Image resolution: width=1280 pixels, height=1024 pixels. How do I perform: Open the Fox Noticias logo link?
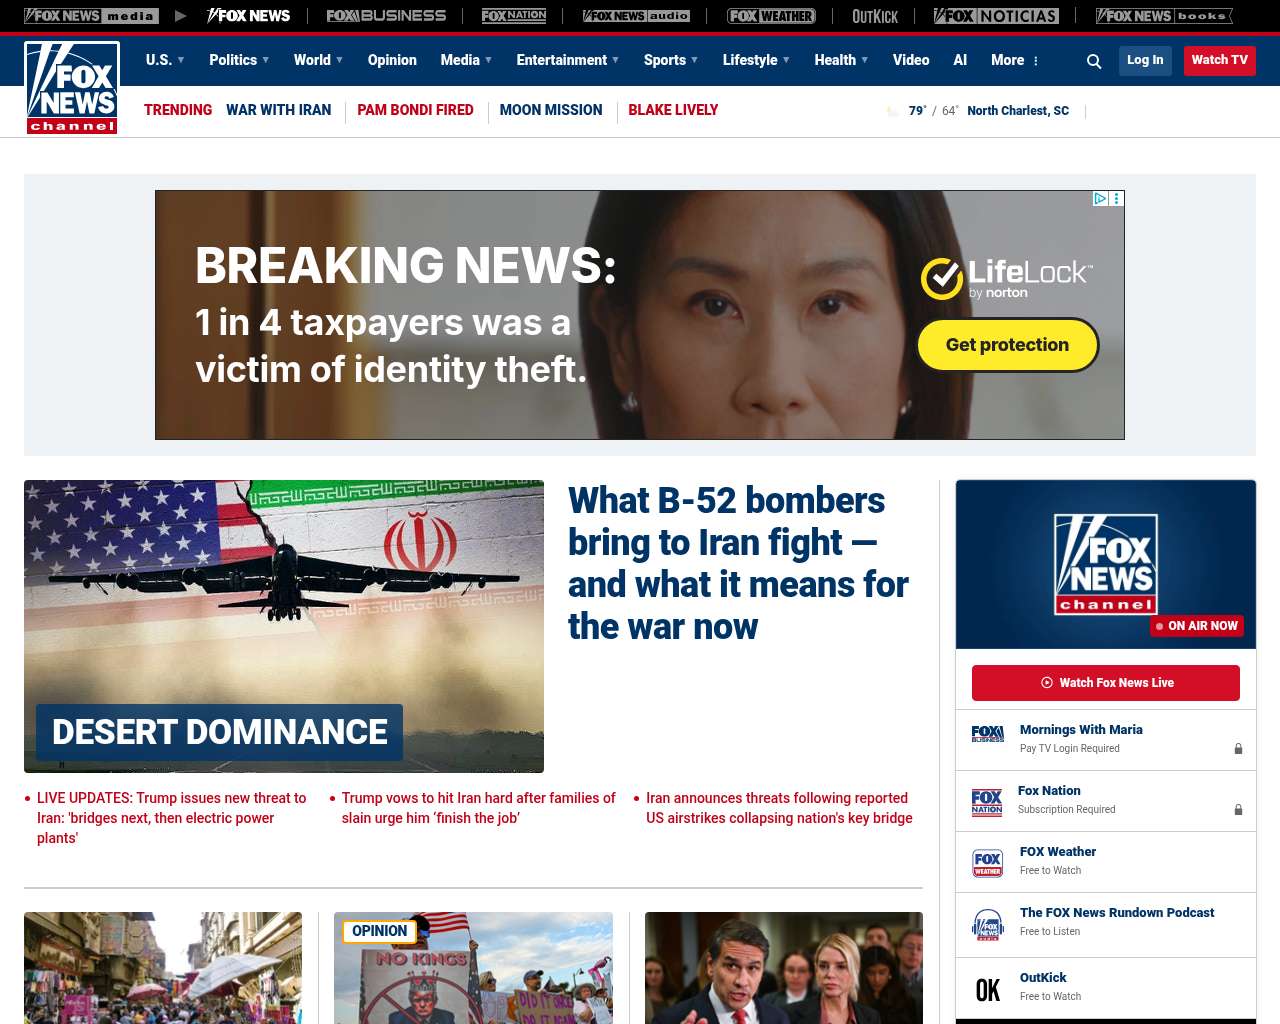995,16
